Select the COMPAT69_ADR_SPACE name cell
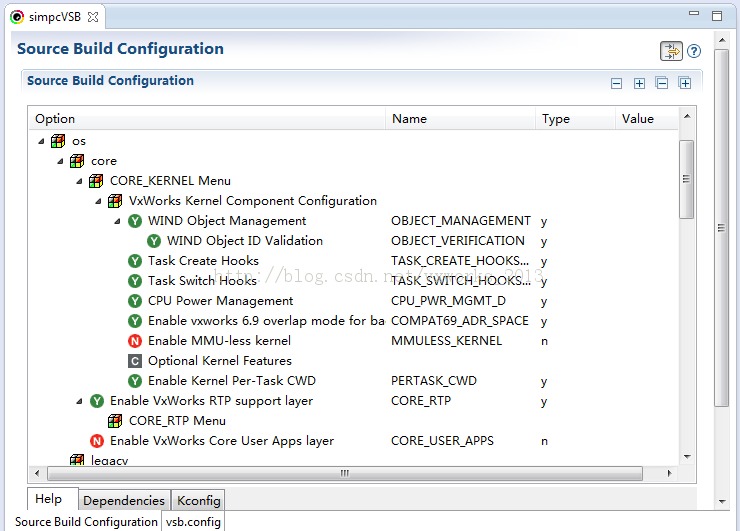This screenshot has height=531, width=740. [460, 321]
